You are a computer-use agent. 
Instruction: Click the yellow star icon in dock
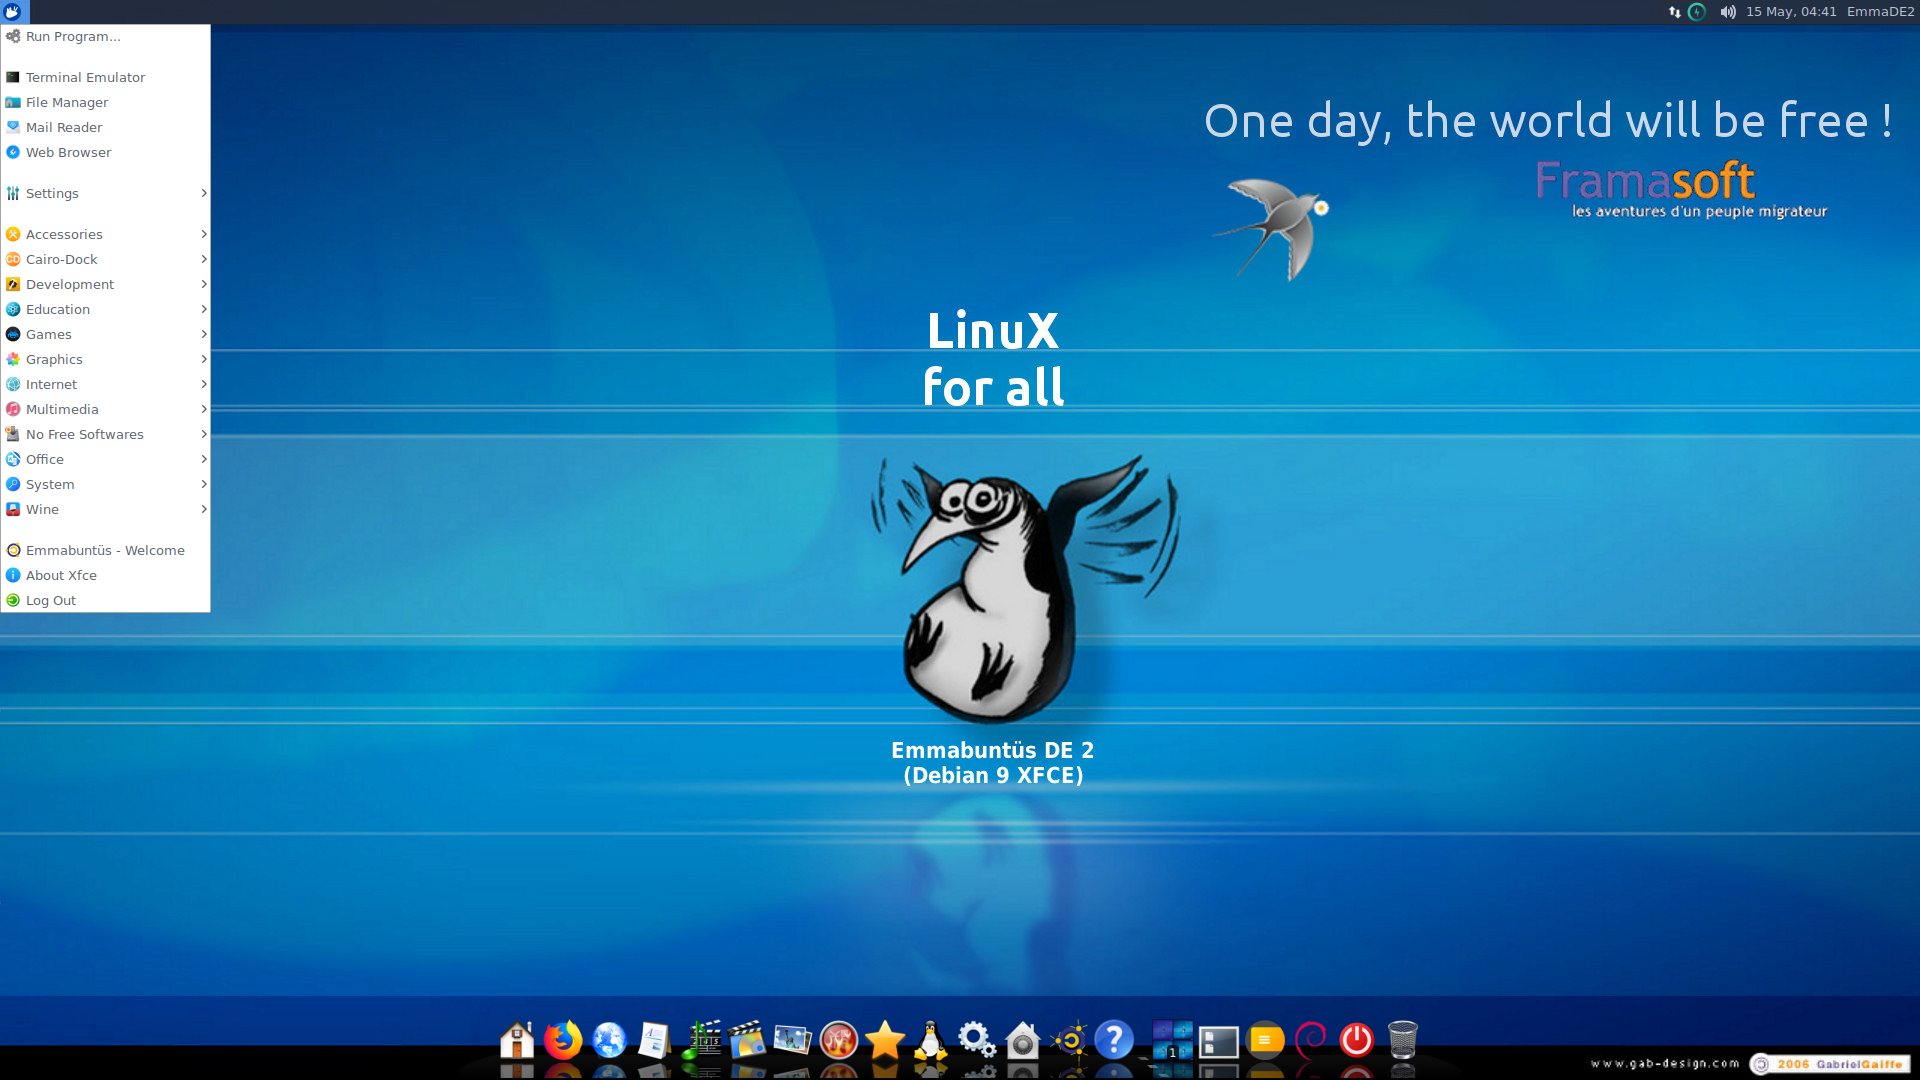[885, 1040]
